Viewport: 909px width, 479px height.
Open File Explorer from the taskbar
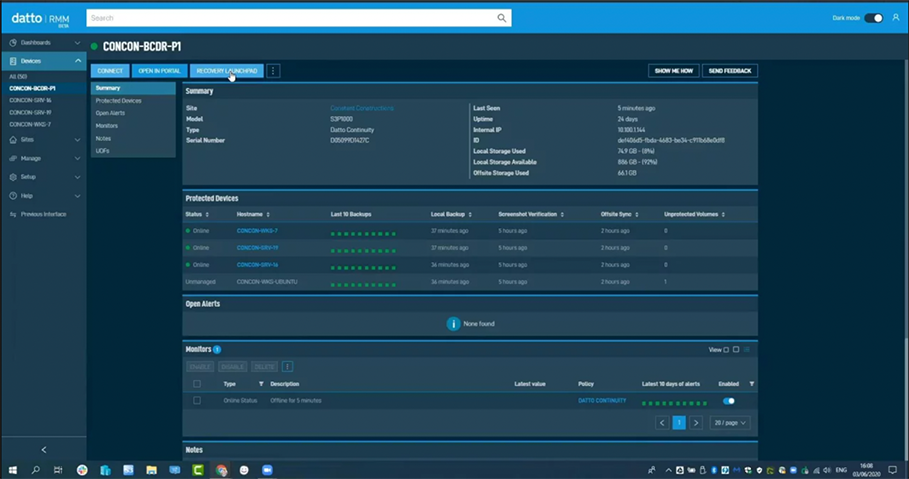[151, 470]
